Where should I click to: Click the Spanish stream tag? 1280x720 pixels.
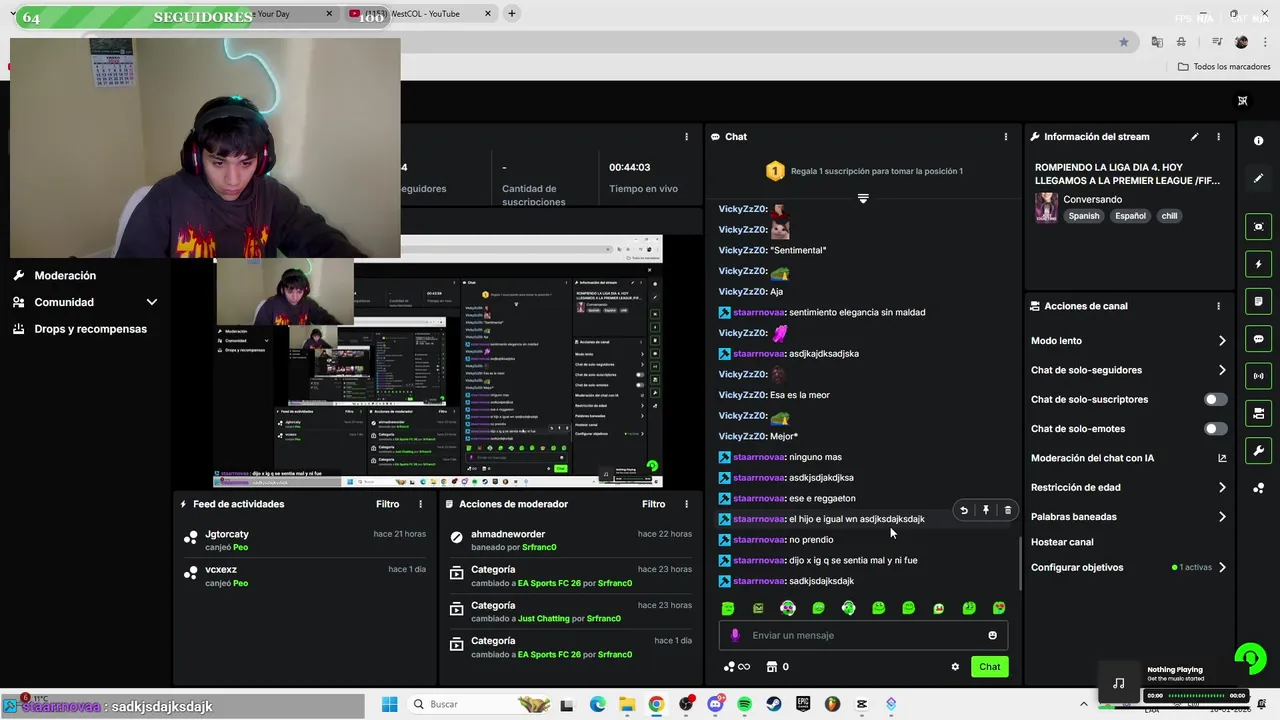click(x=1083, y=216)
